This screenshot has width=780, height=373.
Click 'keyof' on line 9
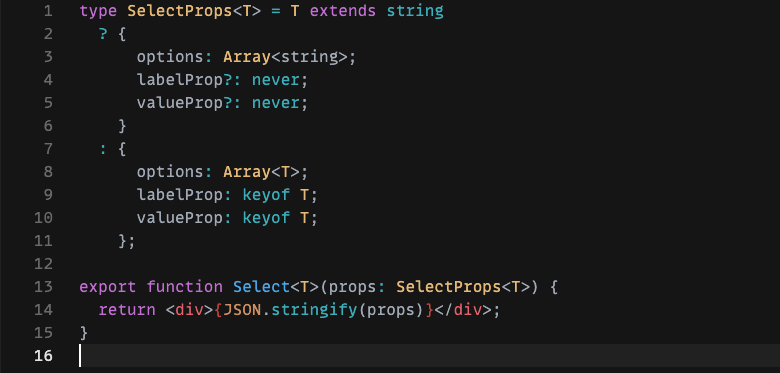pyautogui.click(x=266, y=194)
